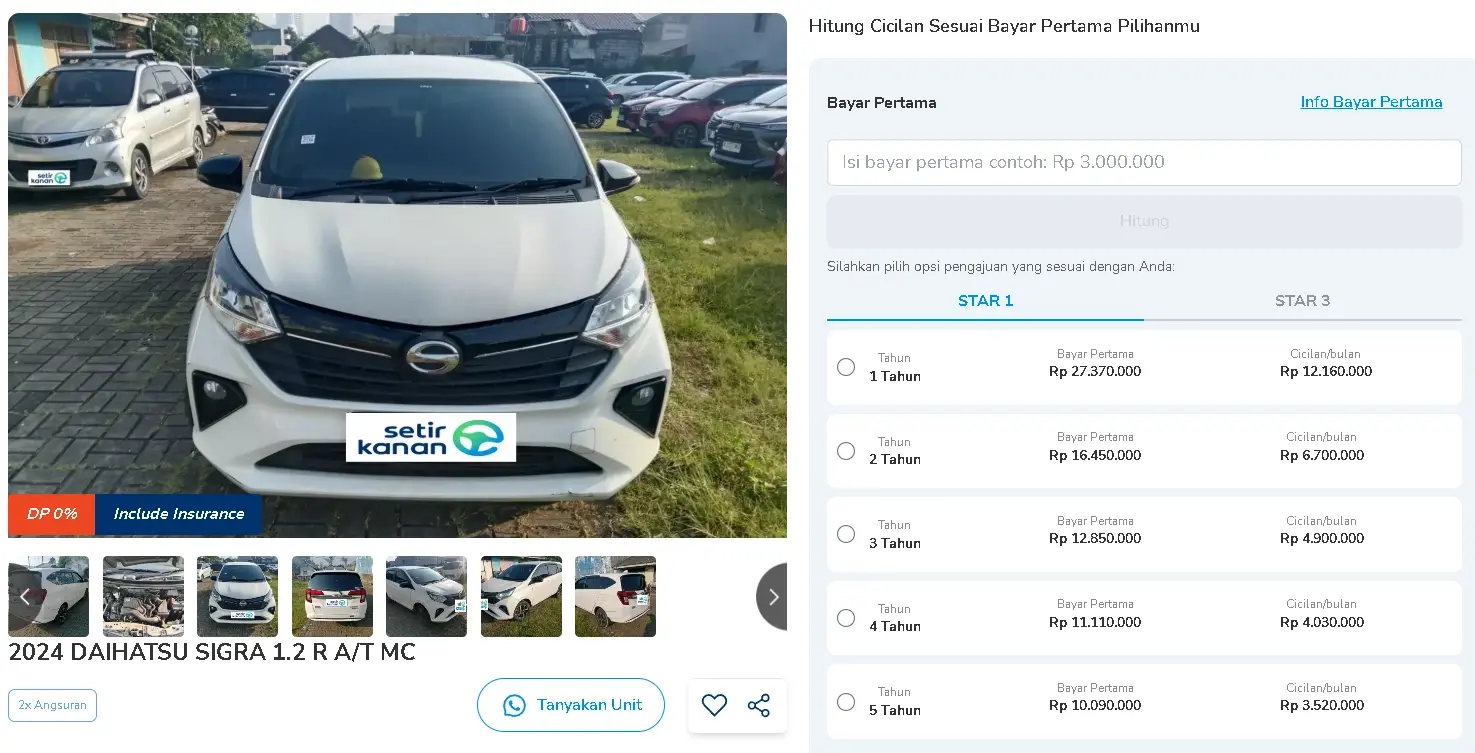Switch to the STAR 3 tab
Screen dimensions: 1475x753
coord(1302,301)
